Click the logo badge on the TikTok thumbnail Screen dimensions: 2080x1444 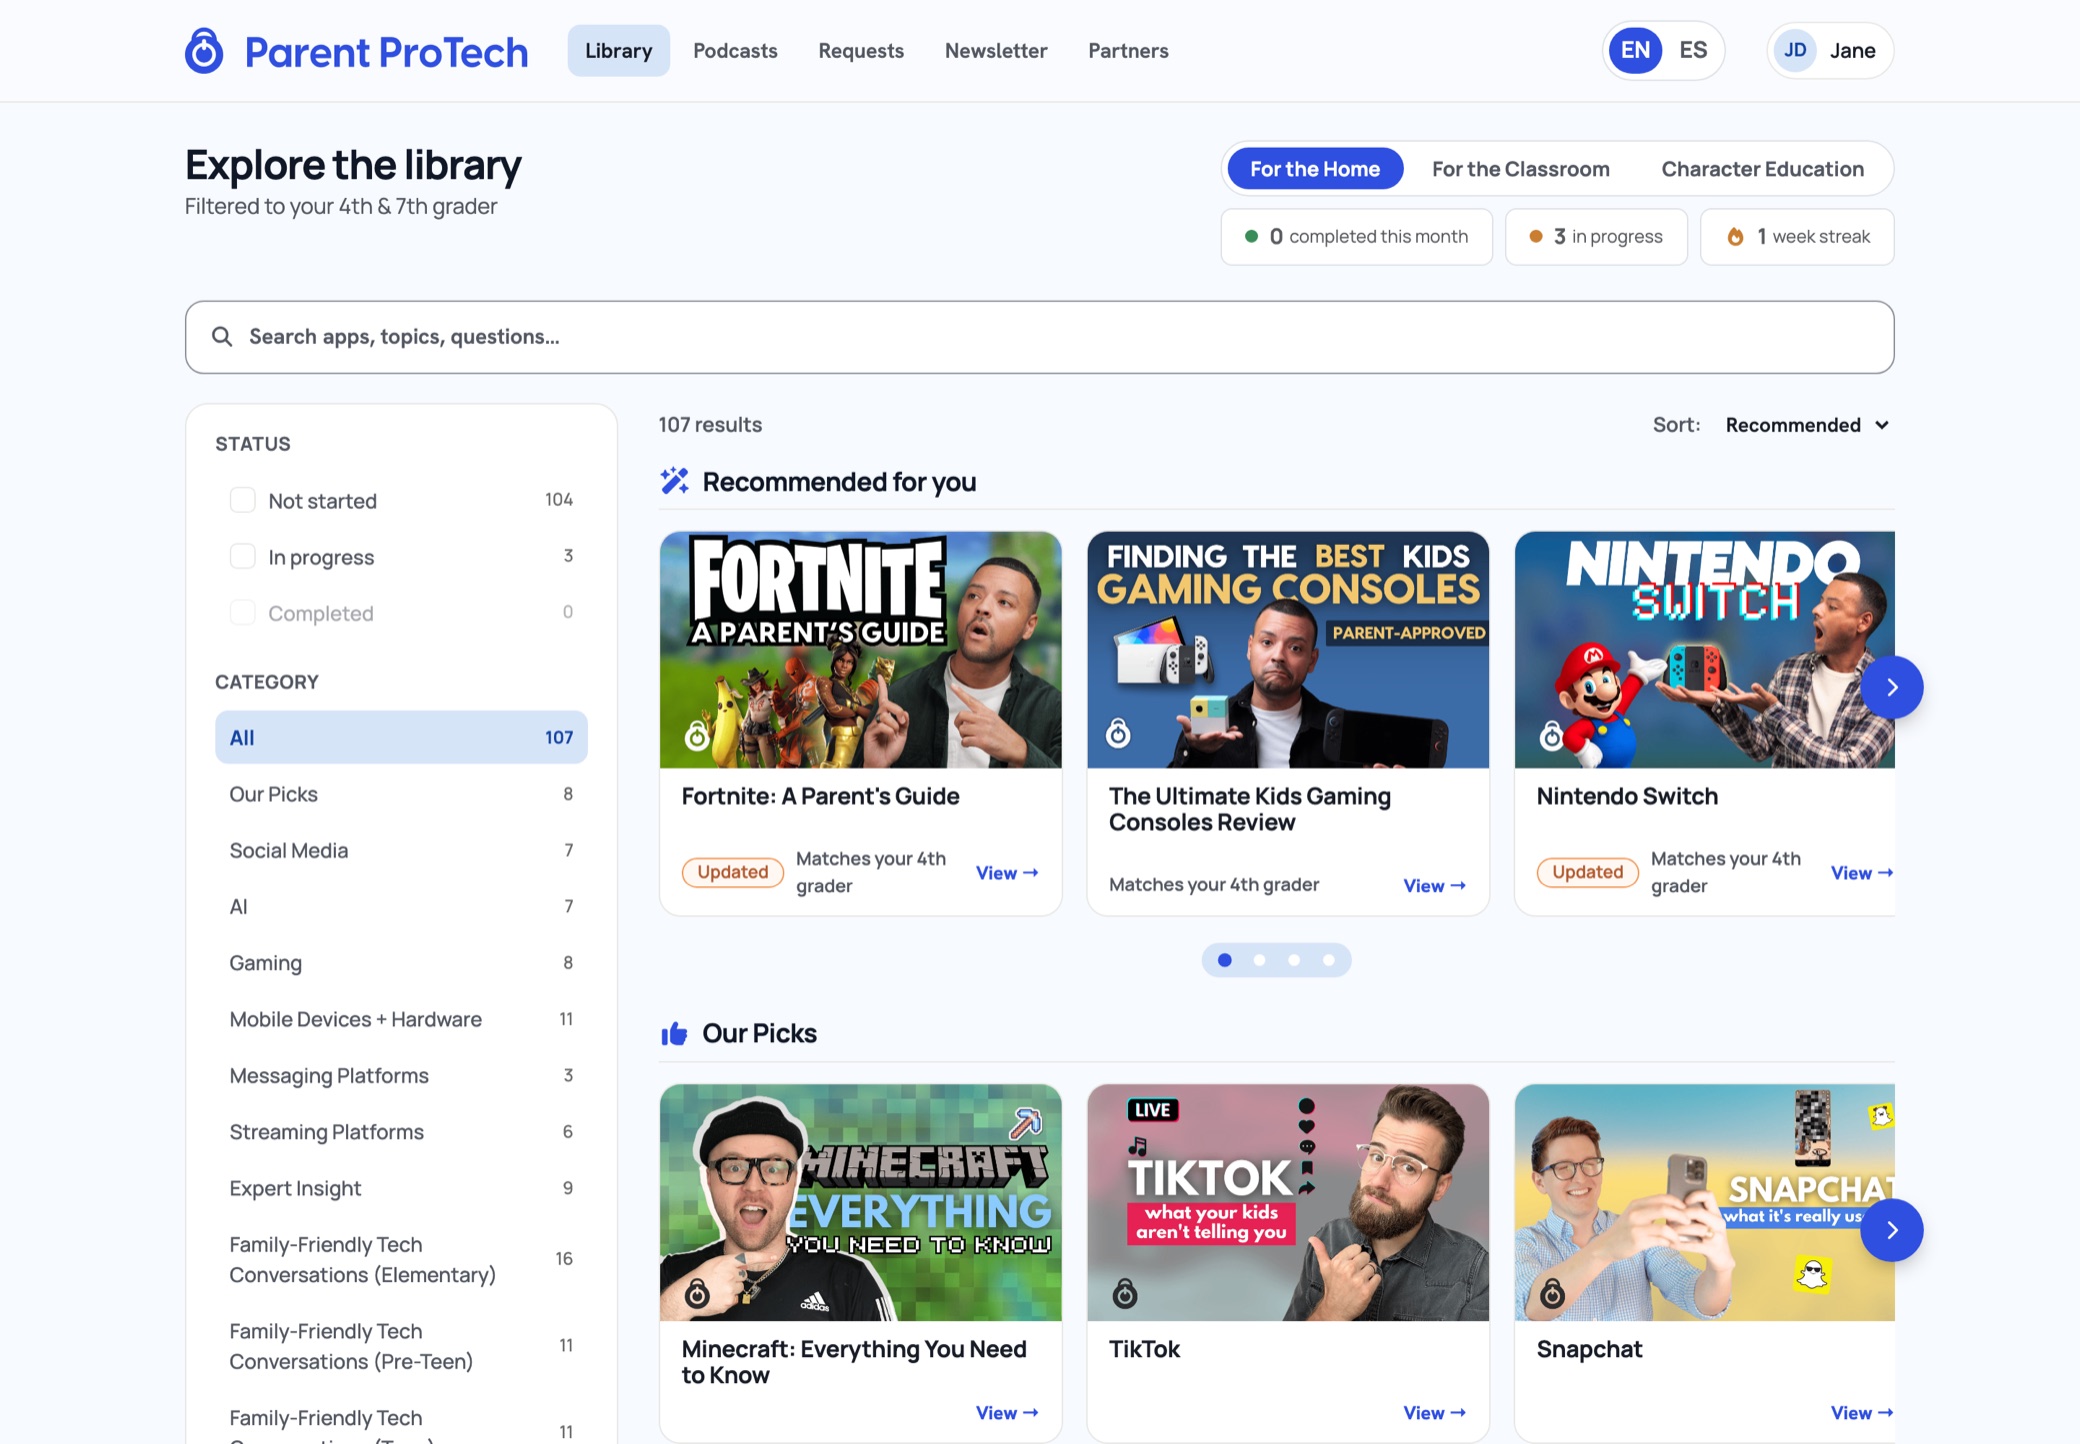click(x=1125, y=1294)
